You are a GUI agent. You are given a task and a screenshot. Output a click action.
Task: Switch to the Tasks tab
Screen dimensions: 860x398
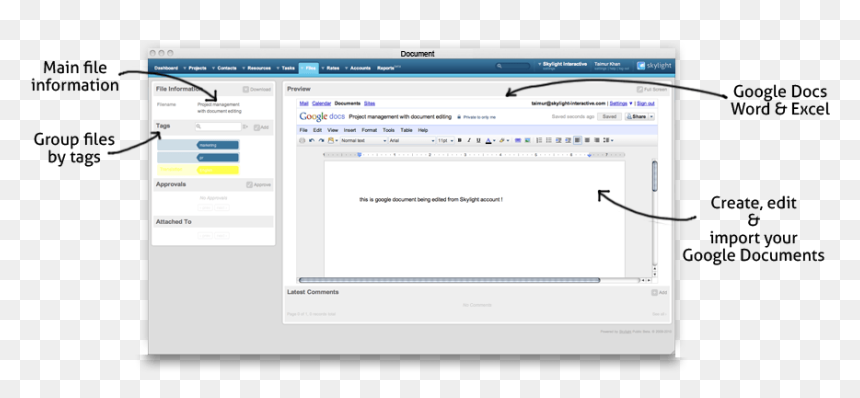[x=288, y=68]
